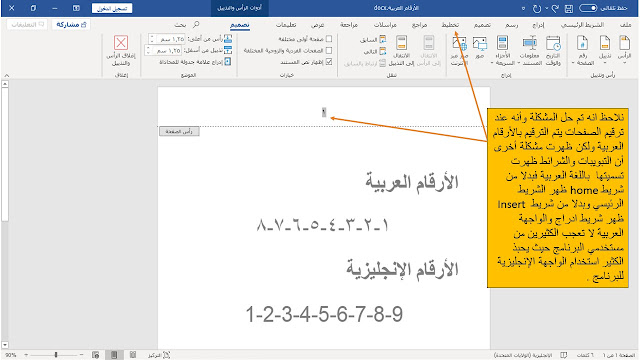
Task: Check Different Odd & Even Pages option
Action: 329,50
